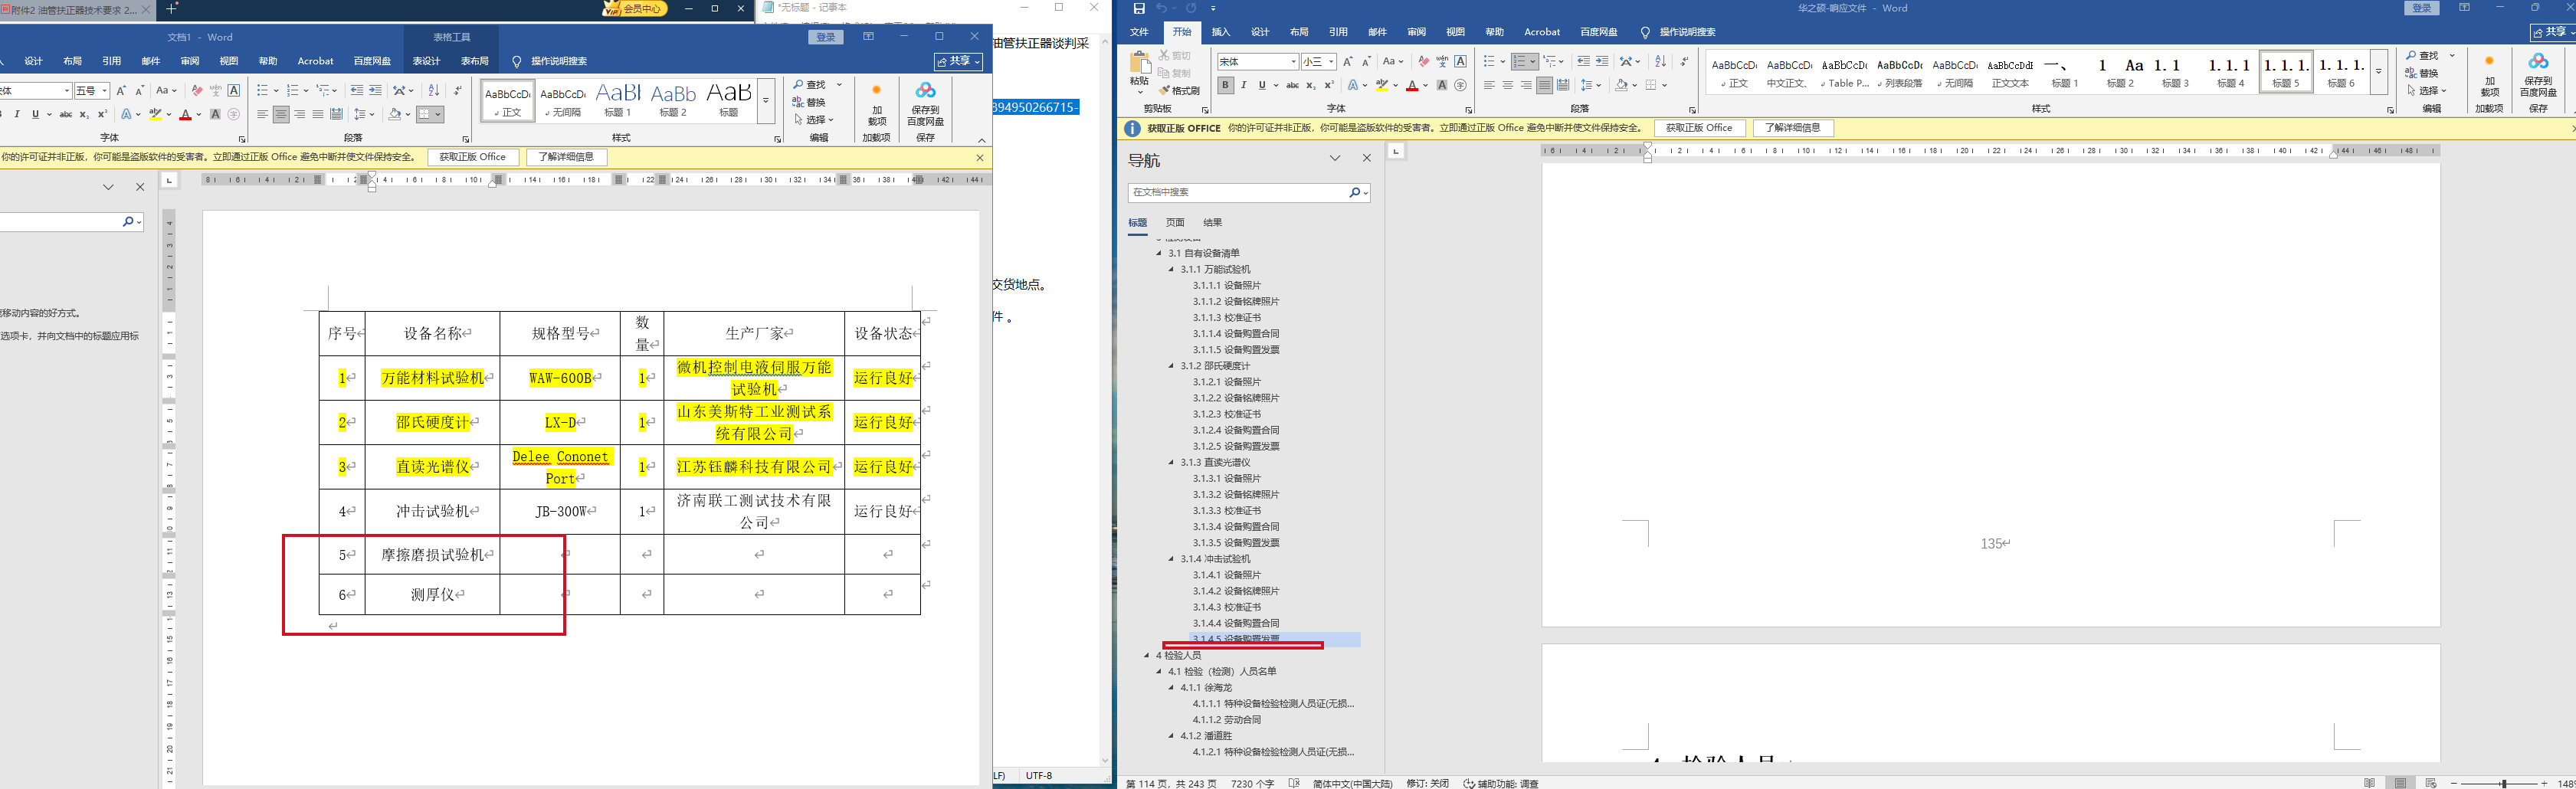Click the zoom slider in status bar
2576x789 pixels.
click(2504, 783)
